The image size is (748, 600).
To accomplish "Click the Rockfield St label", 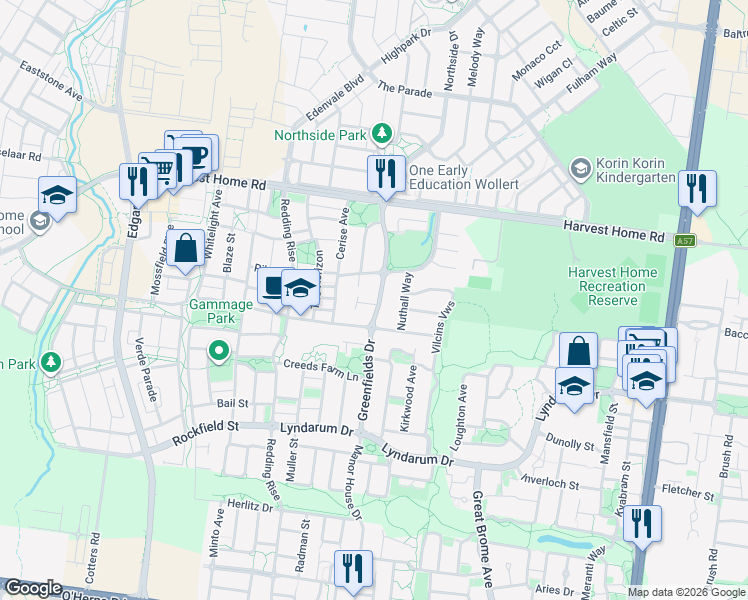I will click(x=205, y=433).
